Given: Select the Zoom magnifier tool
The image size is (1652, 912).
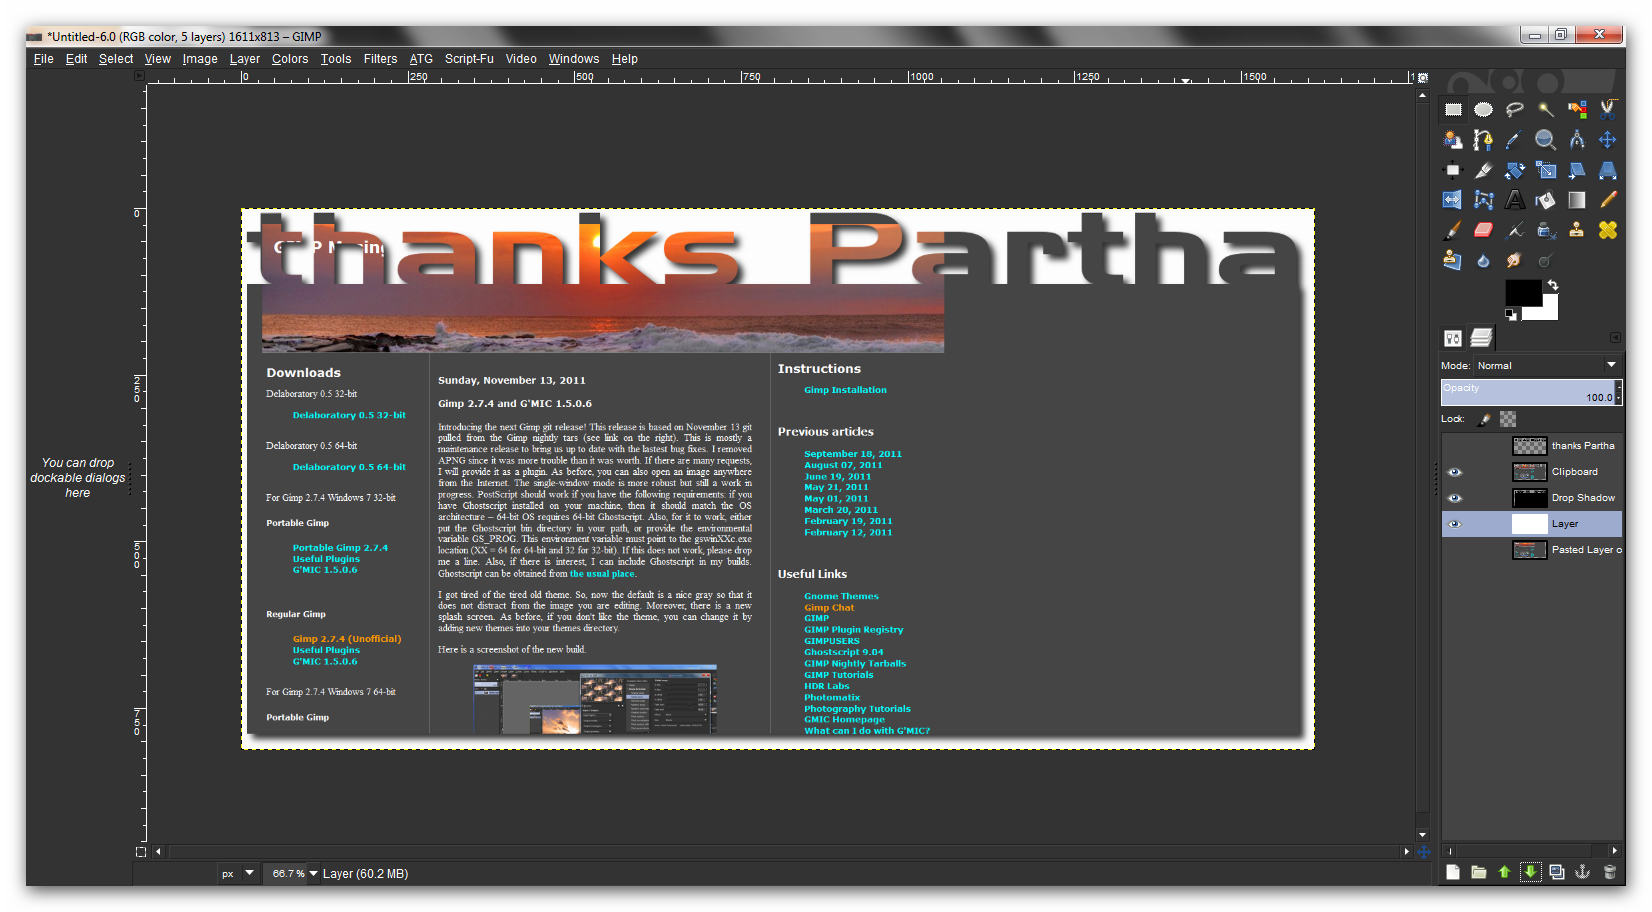Looking at the screenshot, I should (1546, 140).
